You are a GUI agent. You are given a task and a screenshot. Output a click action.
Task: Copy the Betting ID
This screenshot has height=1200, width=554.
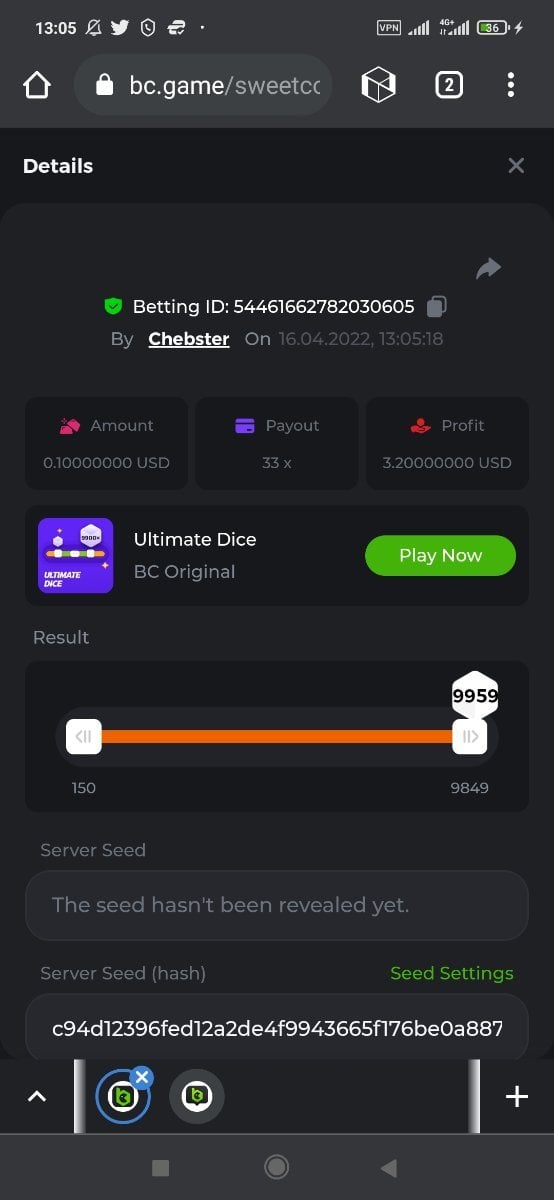coord(436,306)
